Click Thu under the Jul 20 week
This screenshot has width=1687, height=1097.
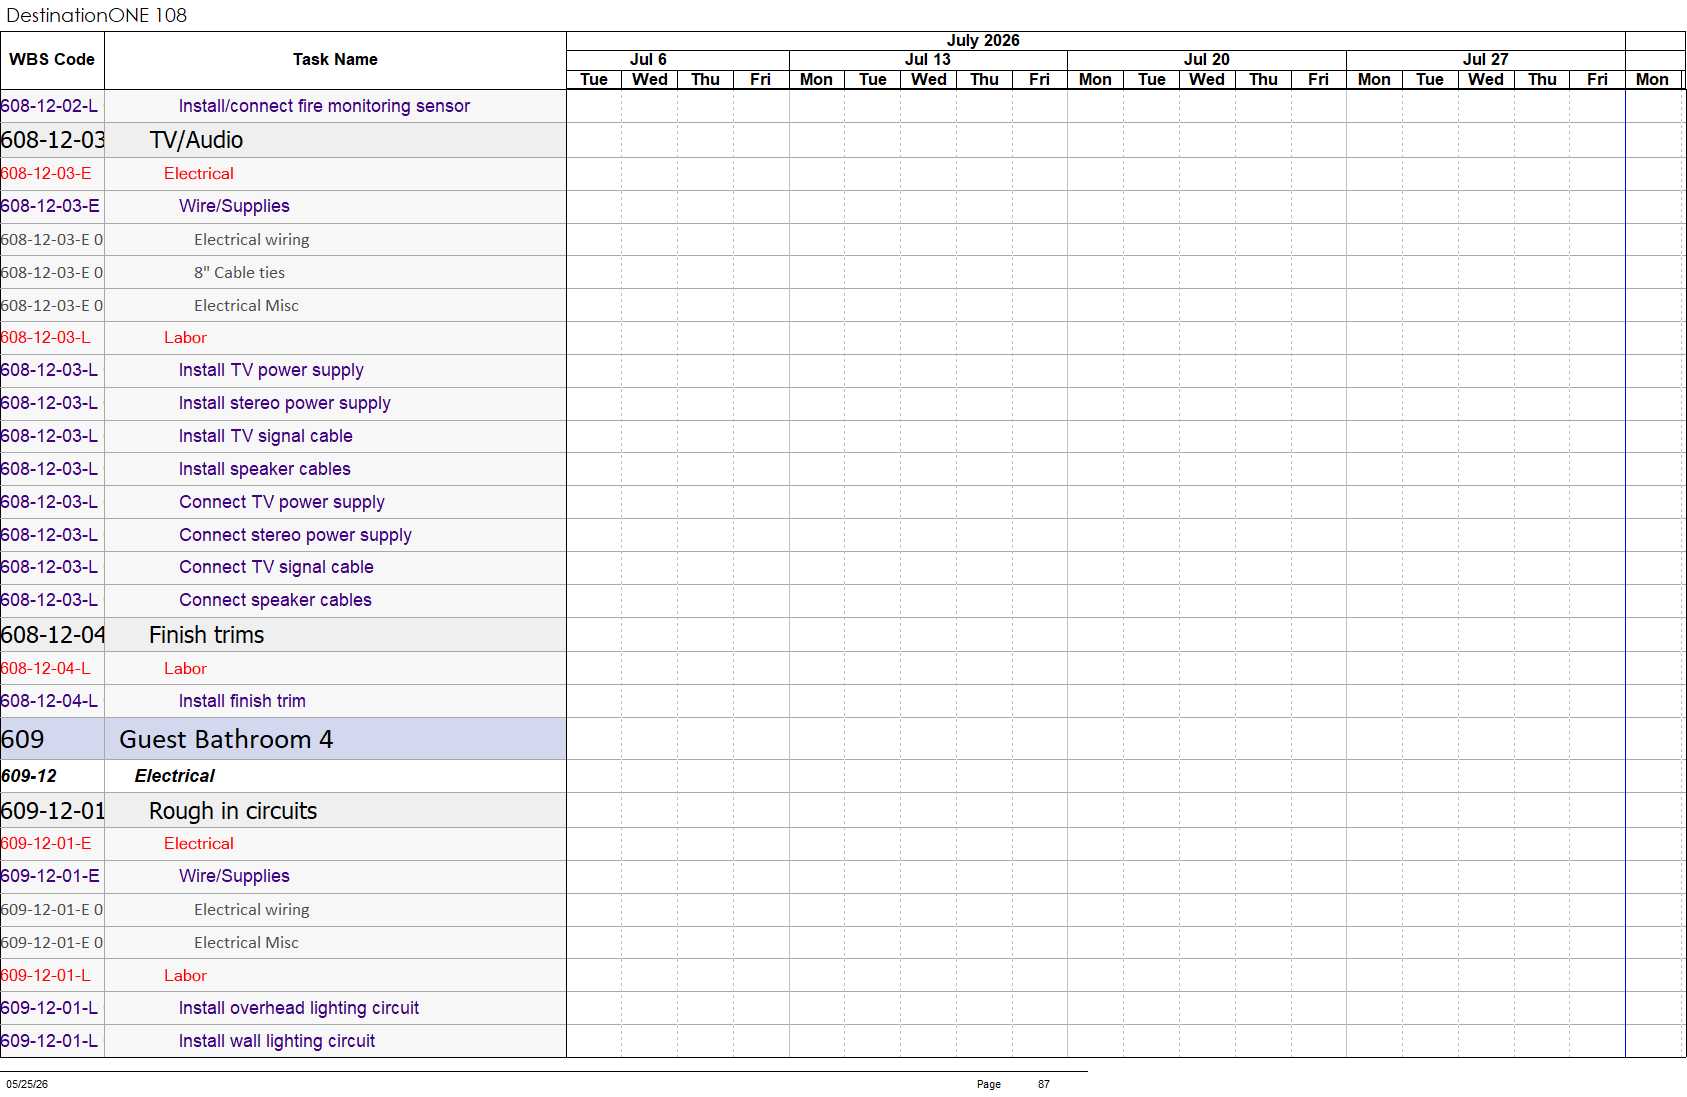(x=1263, y=80)
